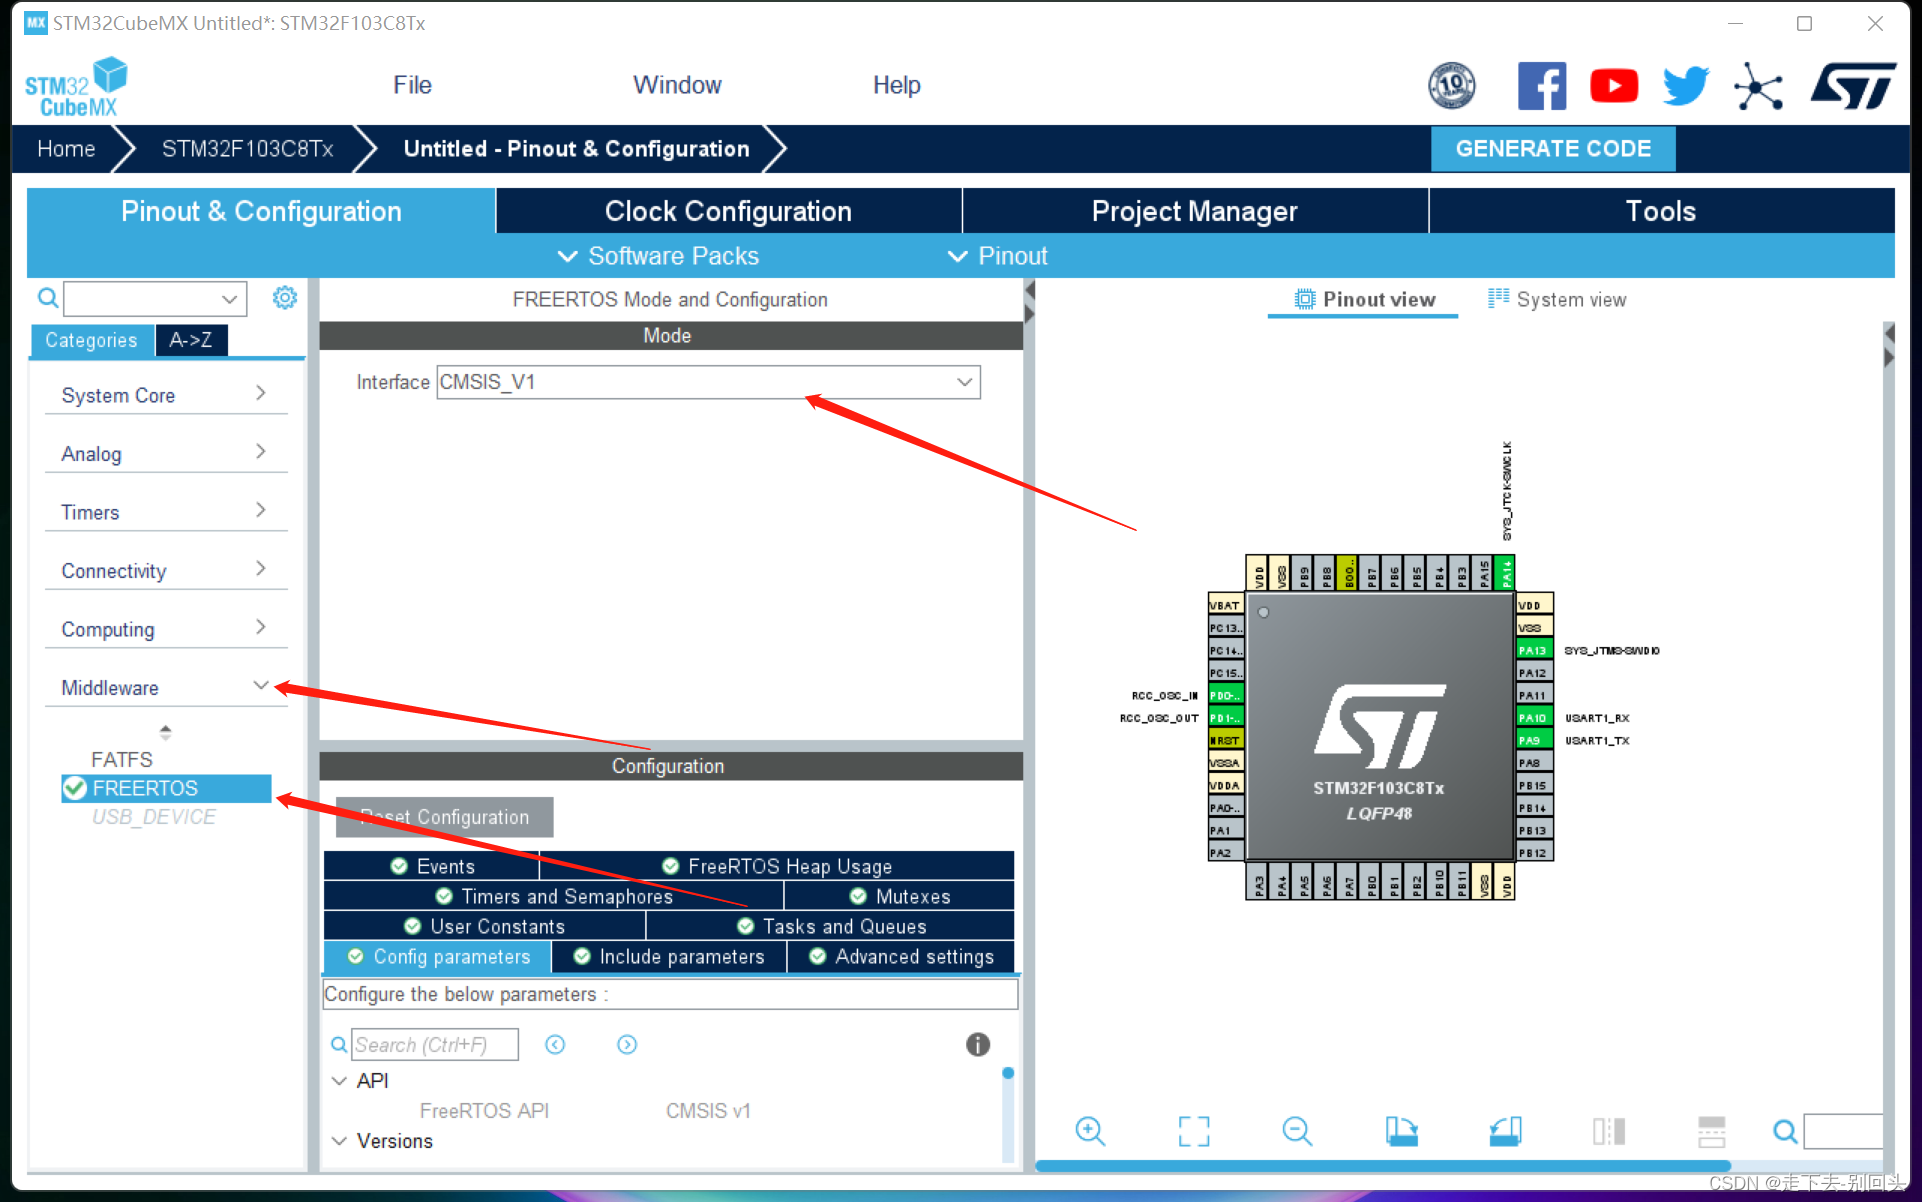
Task: Click the Reset Configuration button
Action: 444,817
